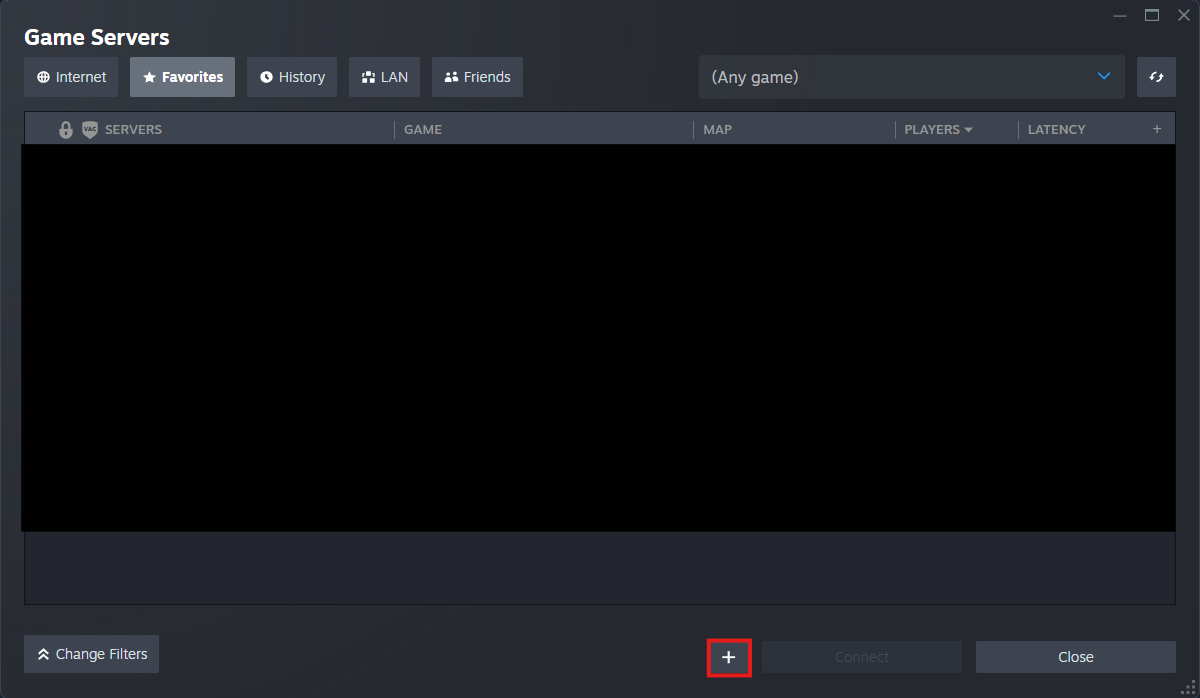Sort by VAC shield column icon
The width and height of the screenshot is (1200, 698).
(x=90, y=130)
